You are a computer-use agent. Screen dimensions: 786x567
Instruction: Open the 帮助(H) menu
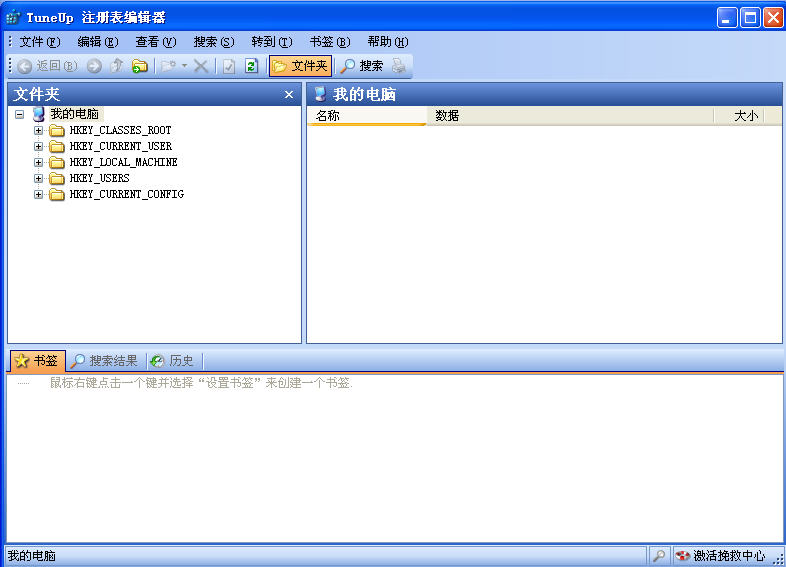point(388,42)
